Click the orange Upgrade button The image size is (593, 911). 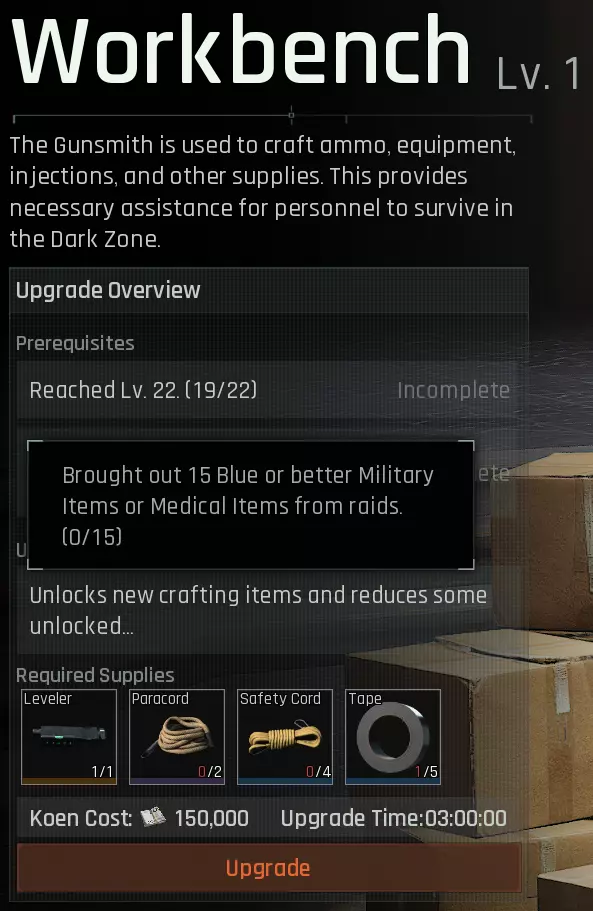[268, 868]
